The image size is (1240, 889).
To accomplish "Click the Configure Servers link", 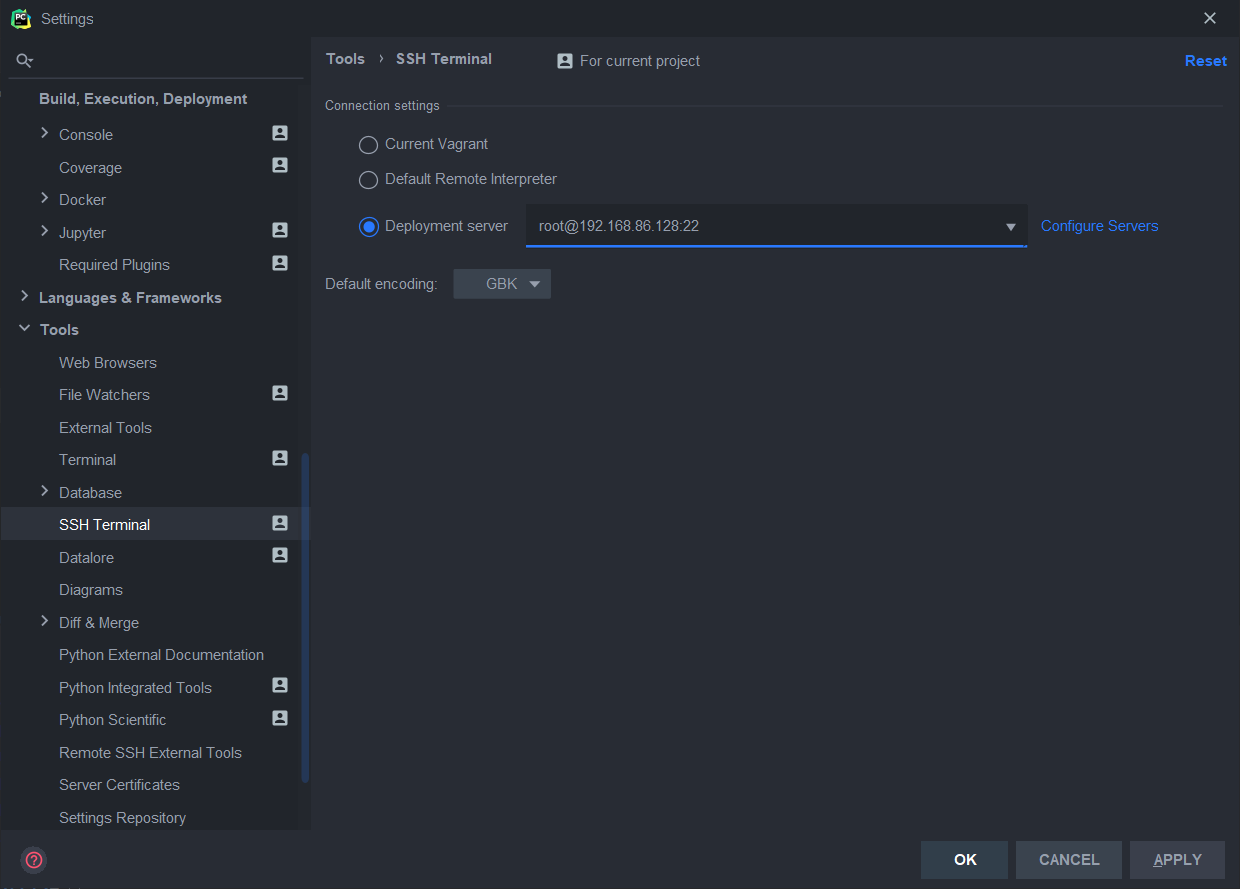I will [1099, 226].
